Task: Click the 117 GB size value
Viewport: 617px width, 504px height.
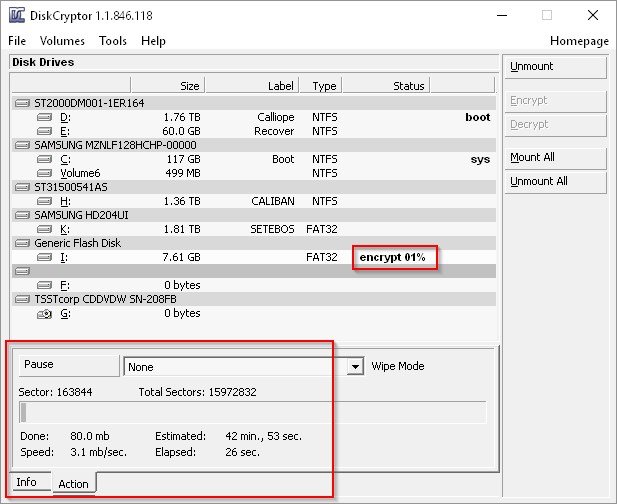Action: (x=183, y=159)
